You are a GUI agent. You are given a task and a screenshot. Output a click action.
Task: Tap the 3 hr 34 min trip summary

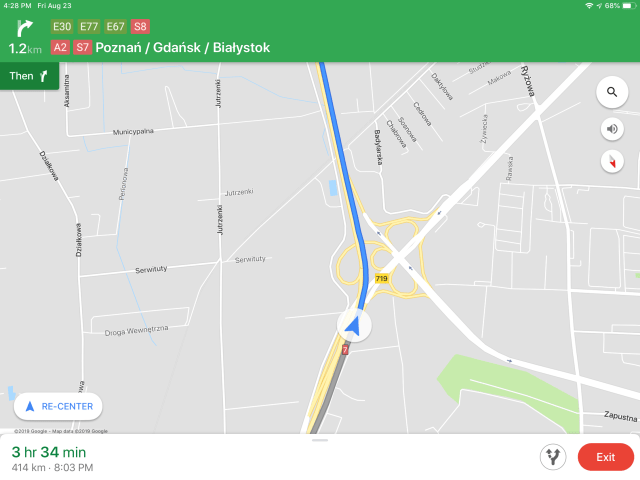coord(49,452)
